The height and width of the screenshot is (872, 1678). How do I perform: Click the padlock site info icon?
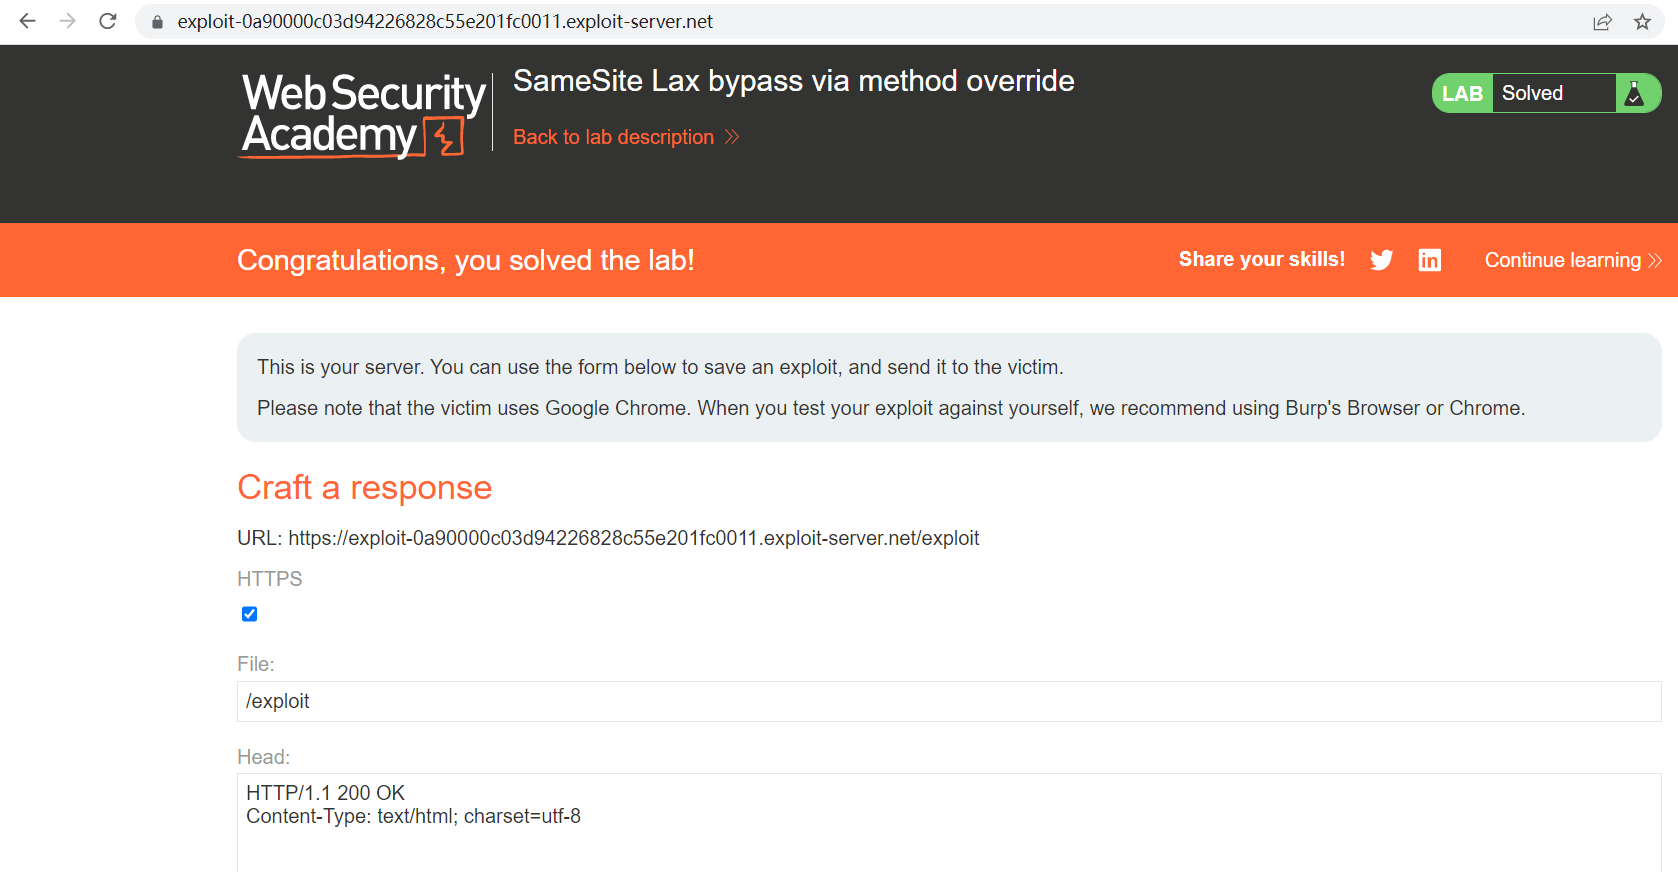coord(157,22)
